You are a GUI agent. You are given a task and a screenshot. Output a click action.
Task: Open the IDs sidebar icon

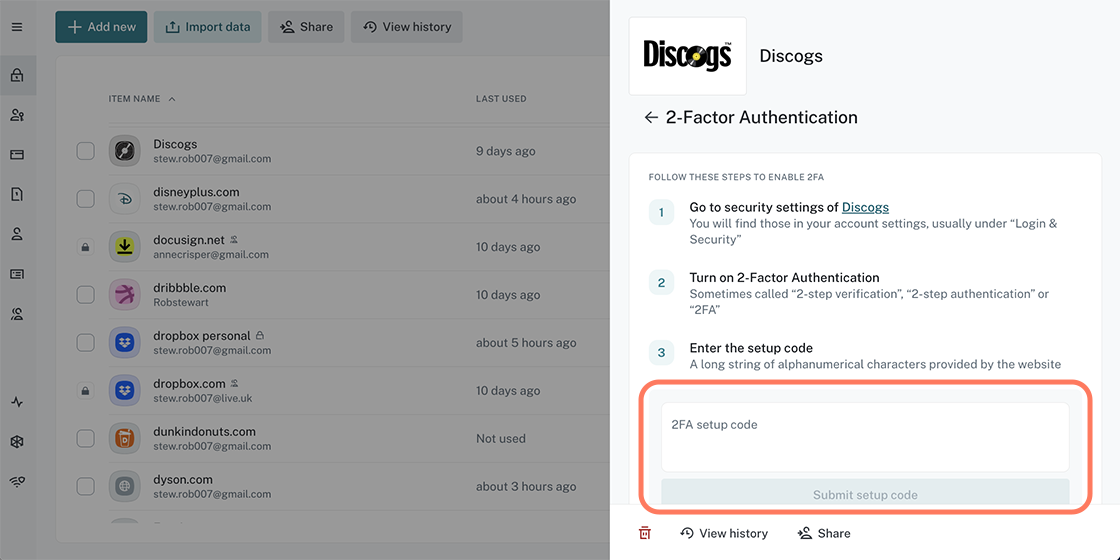click(17, 274)
